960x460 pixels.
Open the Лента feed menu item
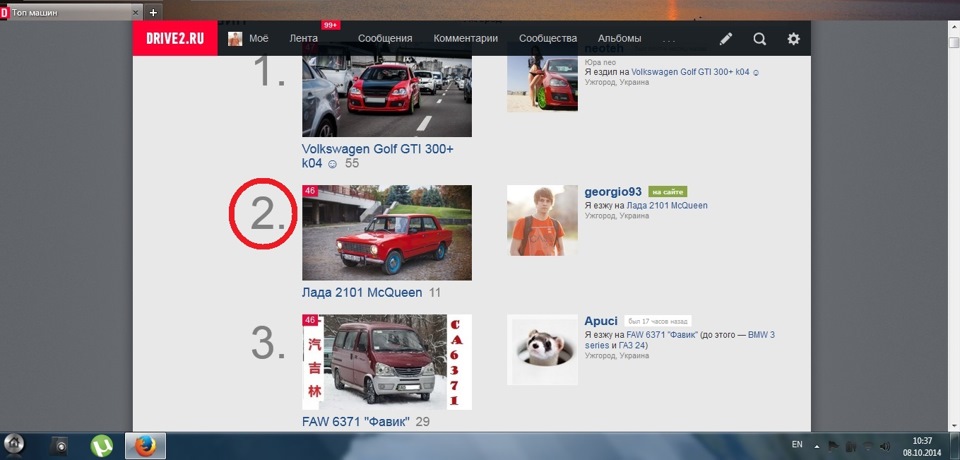(x=304, y=39)
